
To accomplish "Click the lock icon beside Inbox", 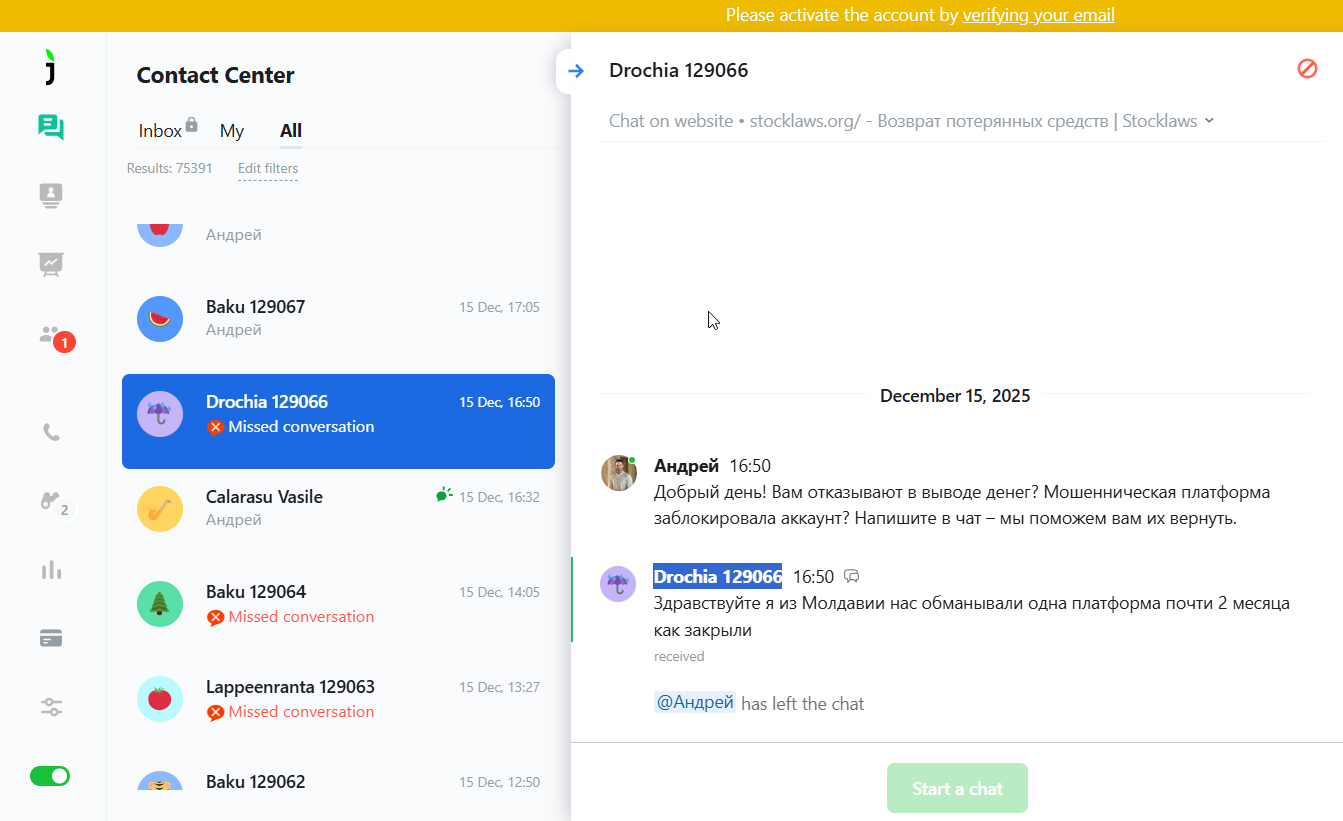I will pyautogui.click(x=191, y=125).
